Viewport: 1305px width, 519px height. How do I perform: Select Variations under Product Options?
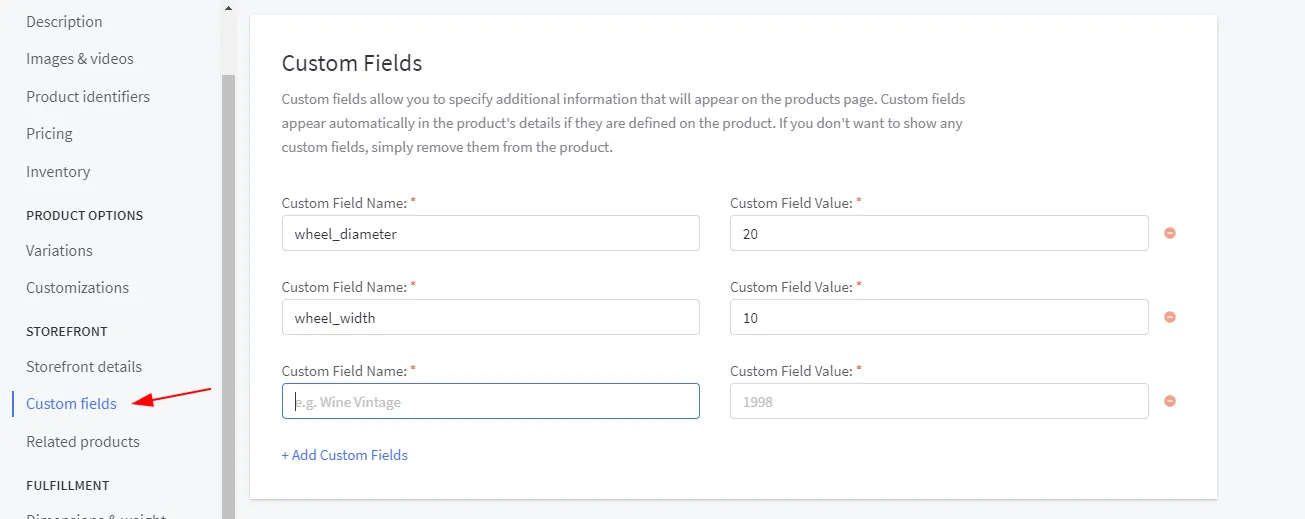click(x=59, y=251)
